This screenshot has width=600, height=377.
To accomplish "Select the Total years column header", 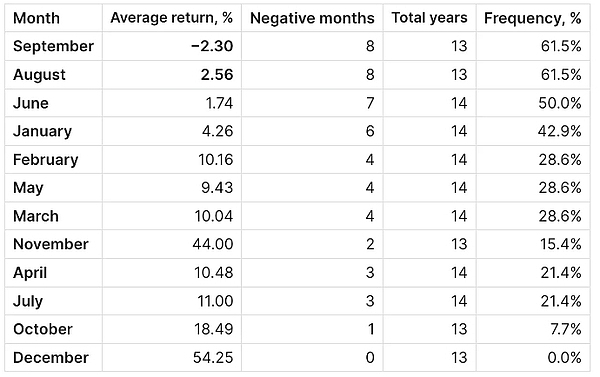I will [x=429, y=18].
